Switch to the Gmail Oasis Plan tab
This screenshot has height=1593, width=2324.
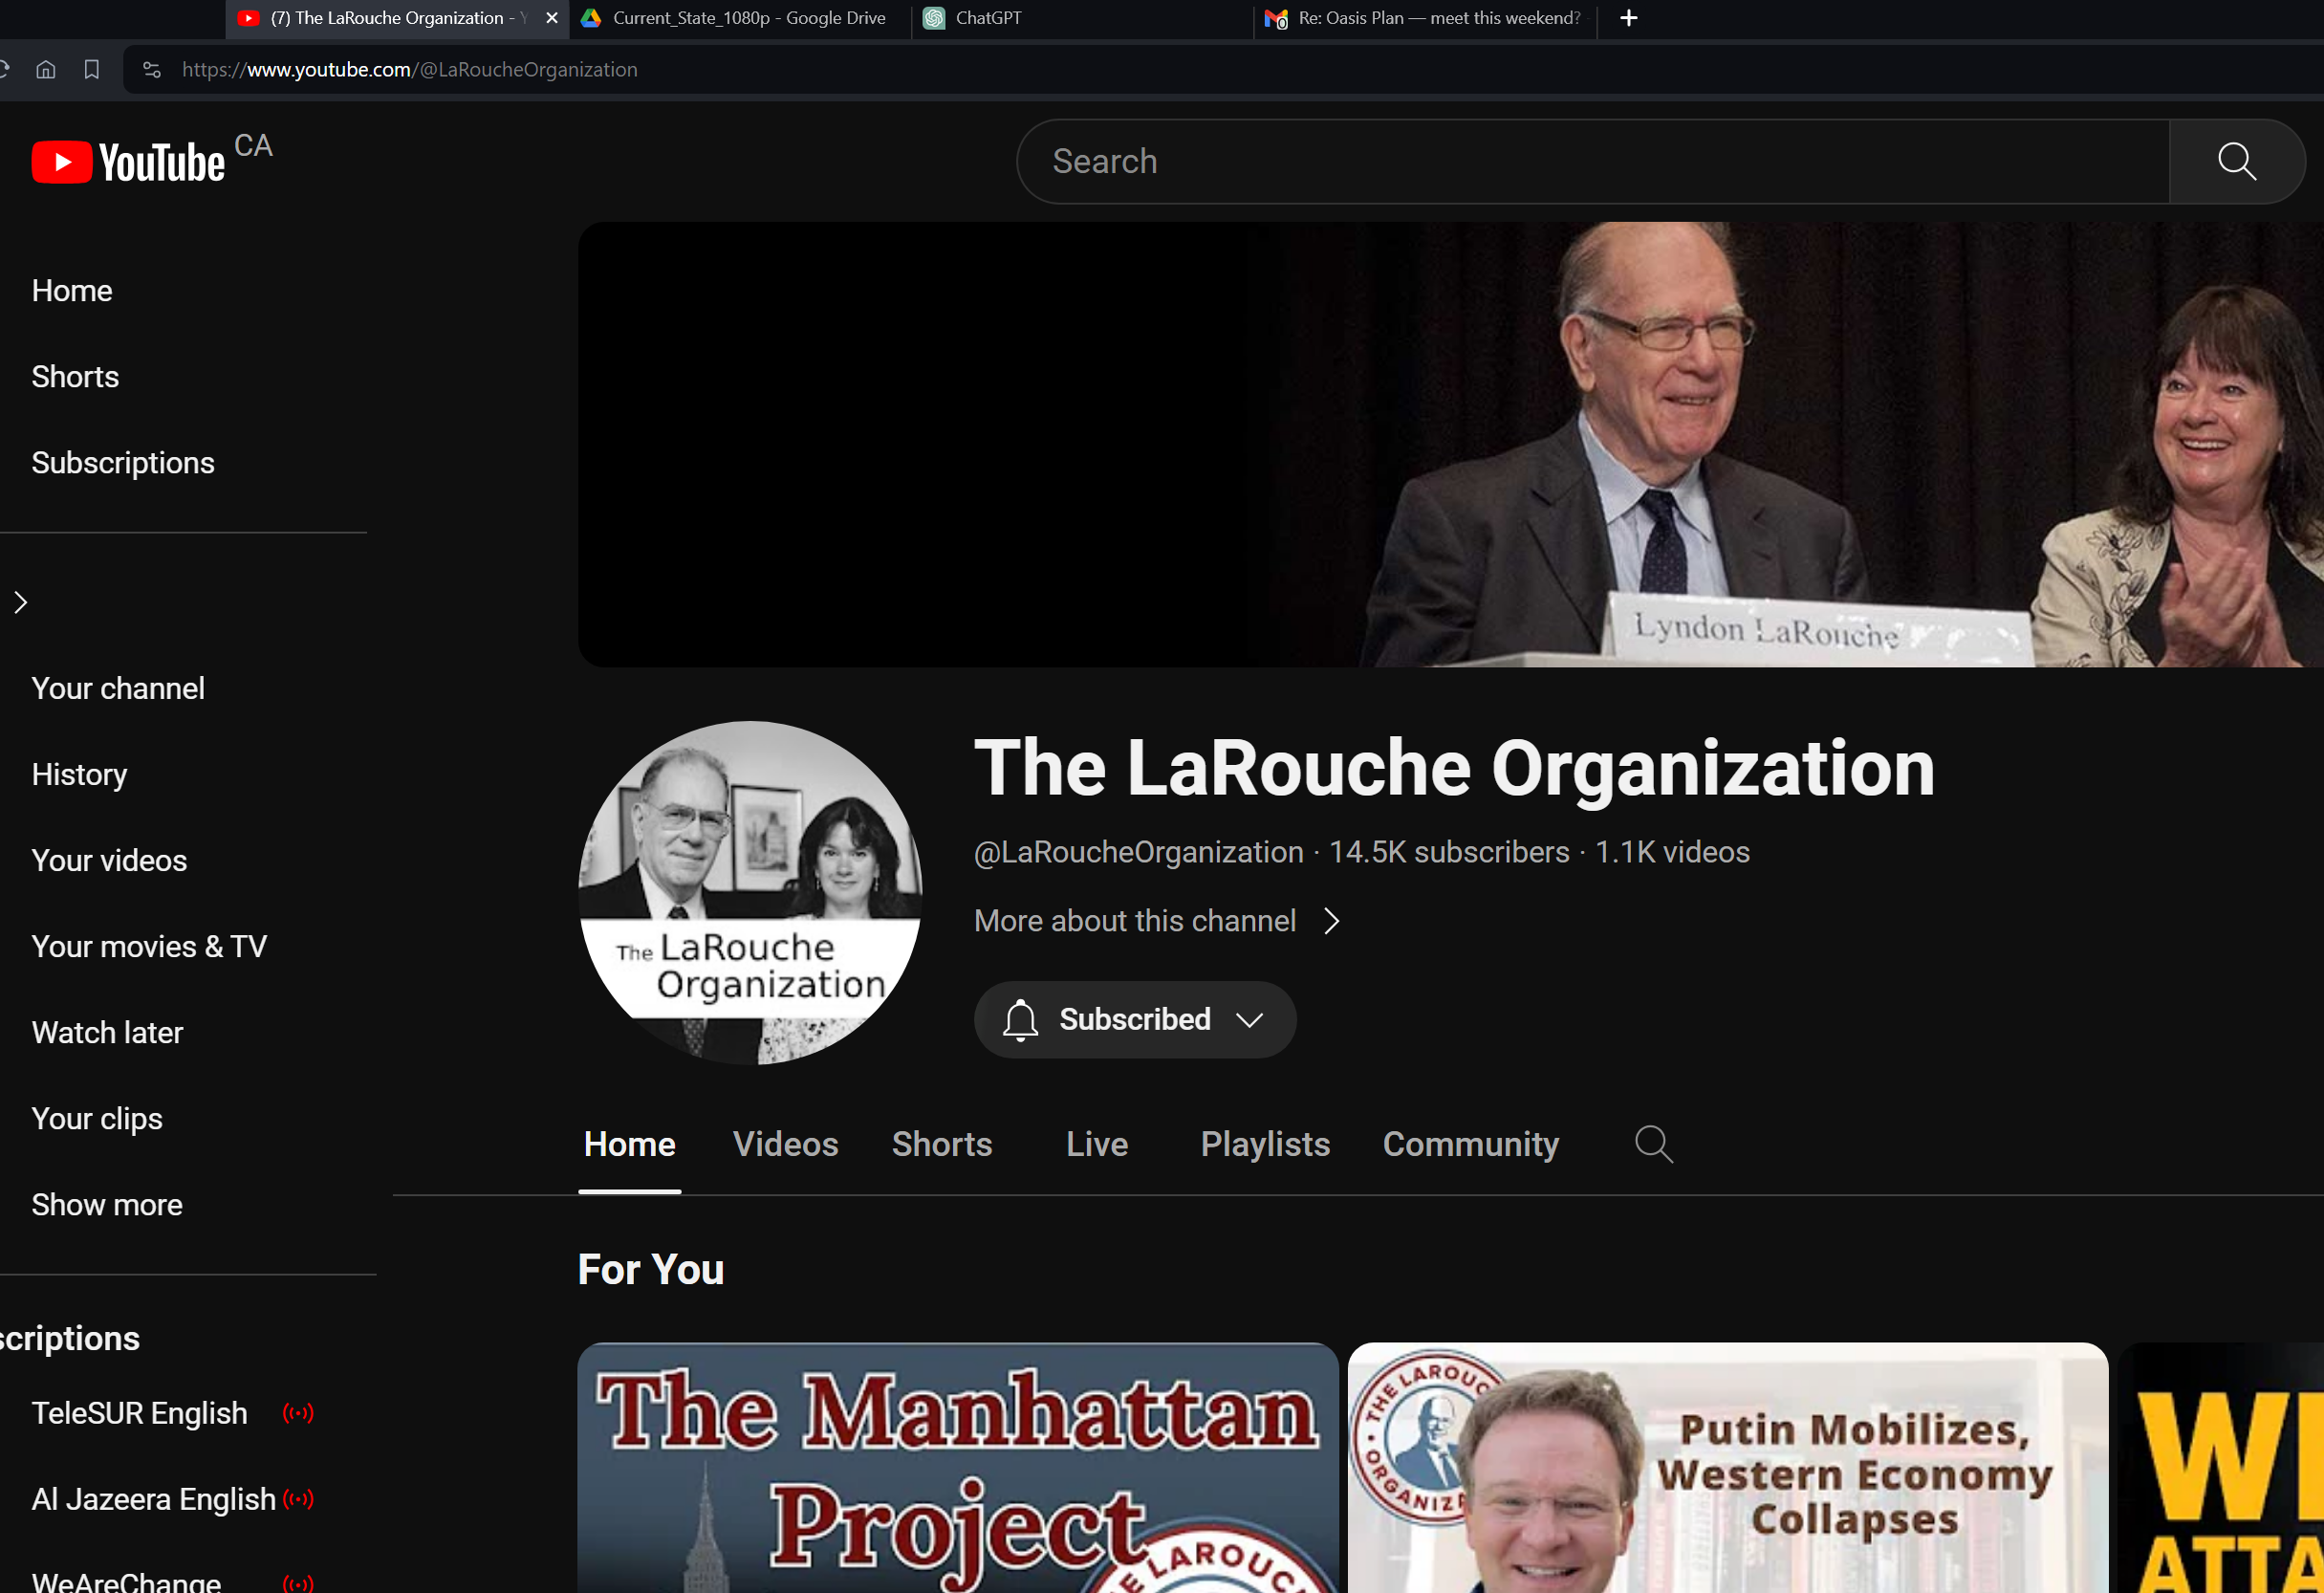click(x=1424, y=18)
